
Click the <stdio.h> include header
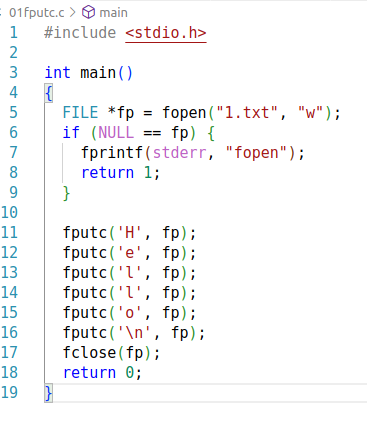tap(166, 33)
